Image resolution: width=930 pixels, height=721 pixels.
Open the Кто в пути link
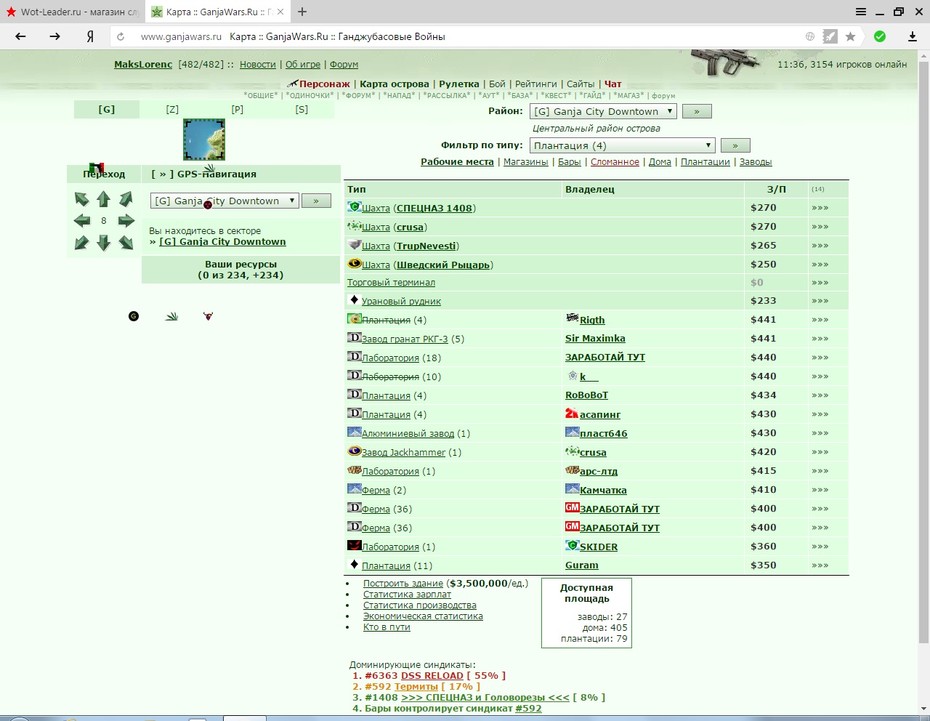tap(387, 627)
